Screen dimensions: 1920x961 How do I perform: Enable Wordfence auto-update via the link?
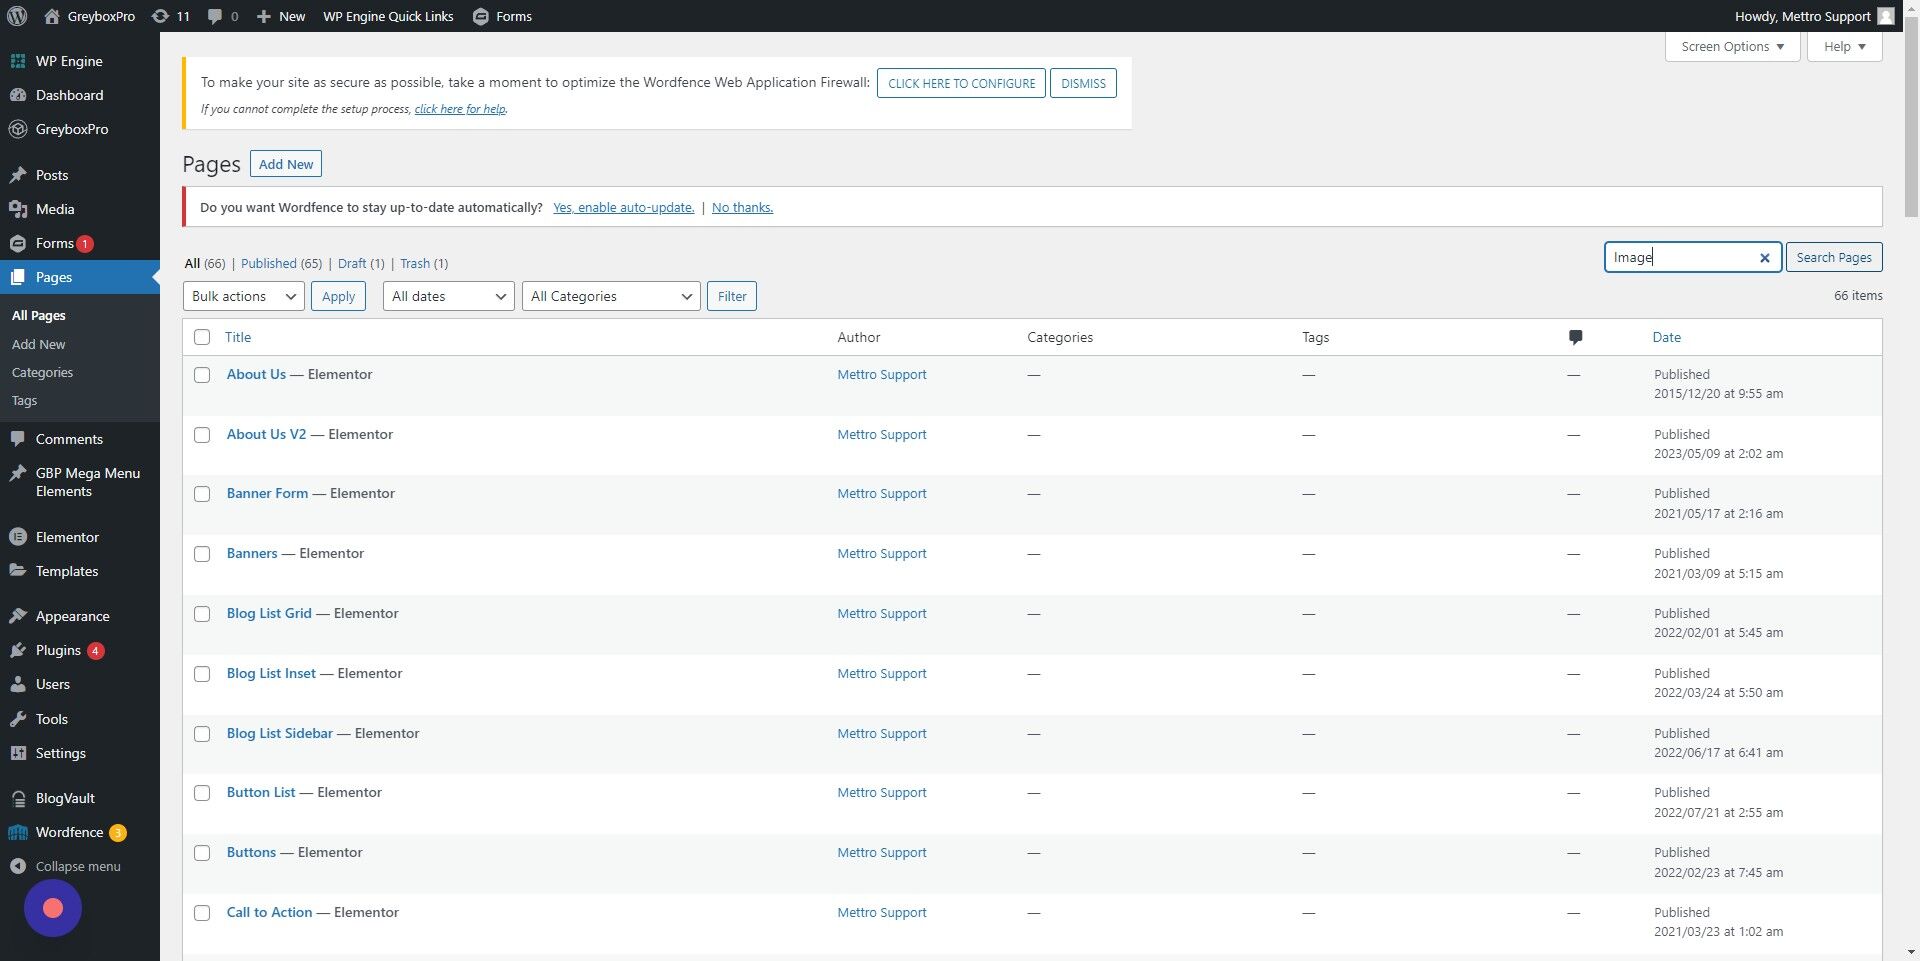pos(623,207)
